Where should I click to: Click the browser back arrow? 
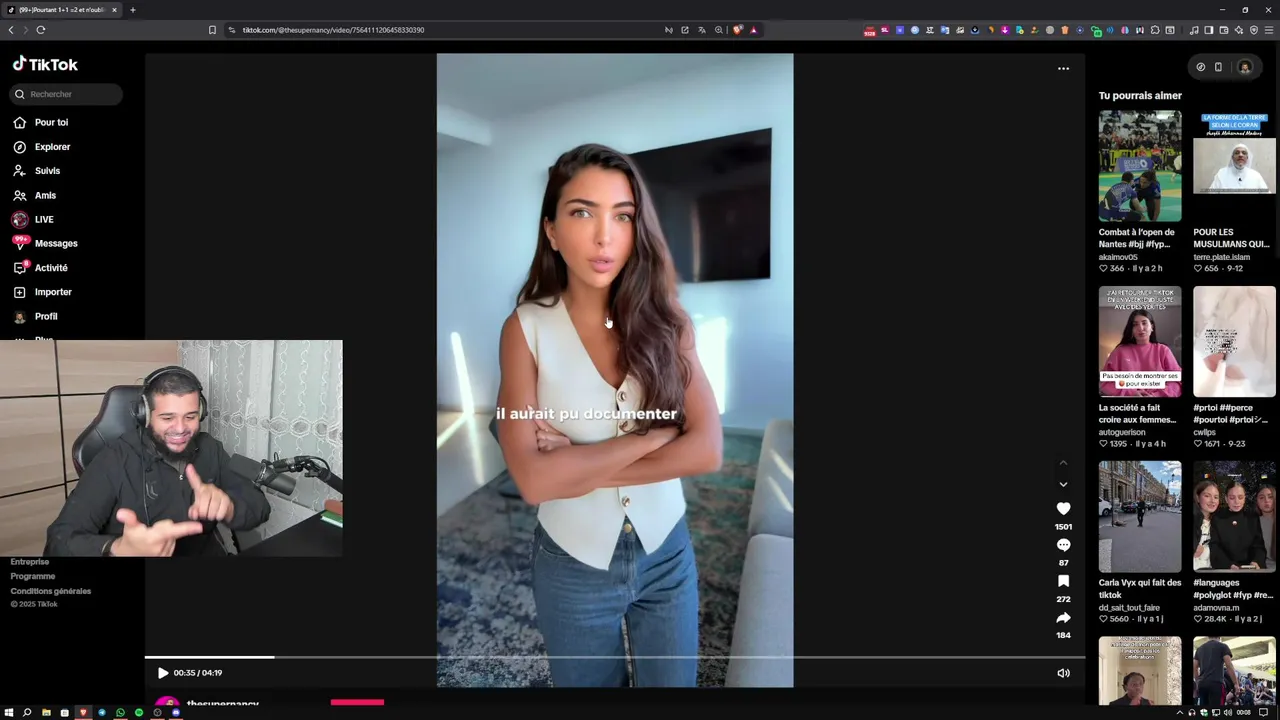click(11, 30)
